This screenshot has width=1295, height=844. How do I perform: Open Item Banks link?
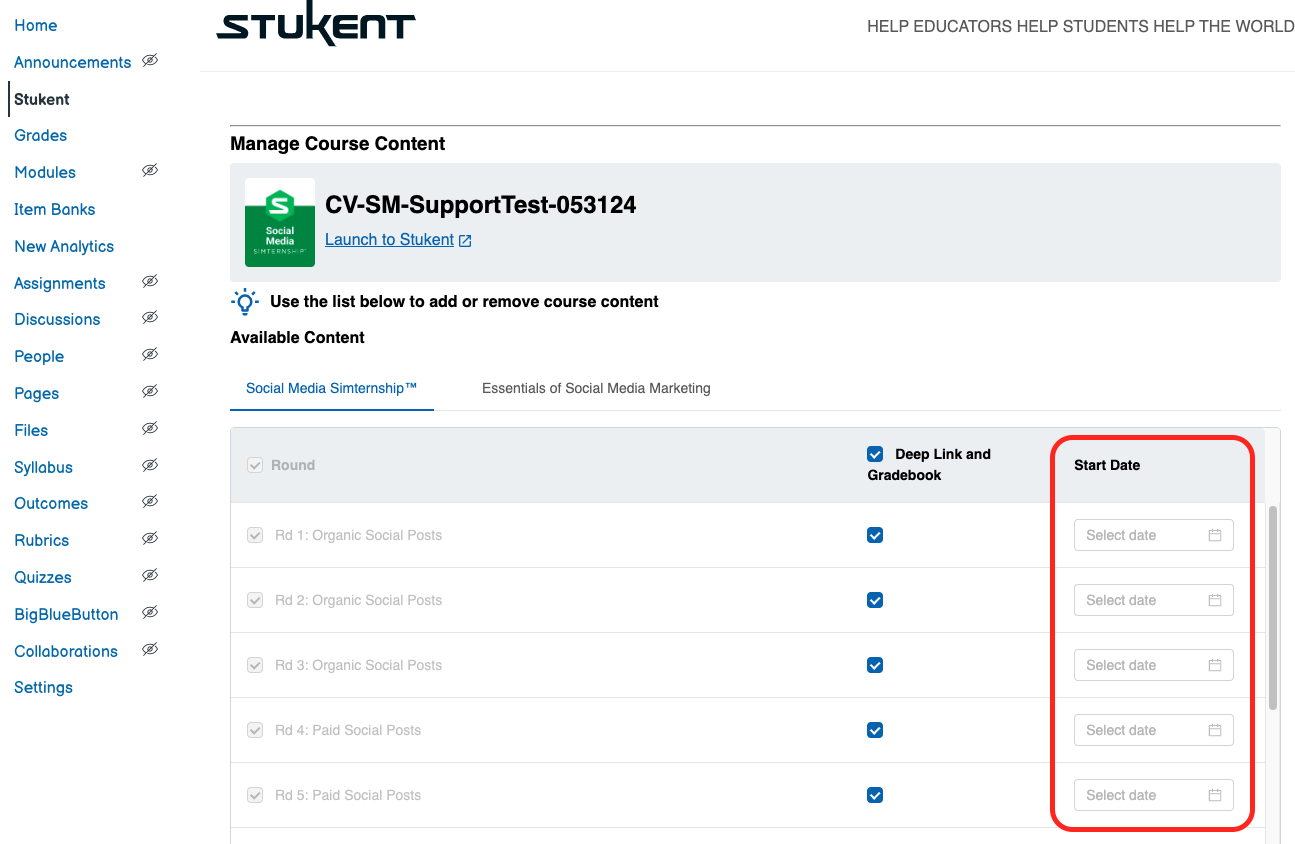(55, 209)
